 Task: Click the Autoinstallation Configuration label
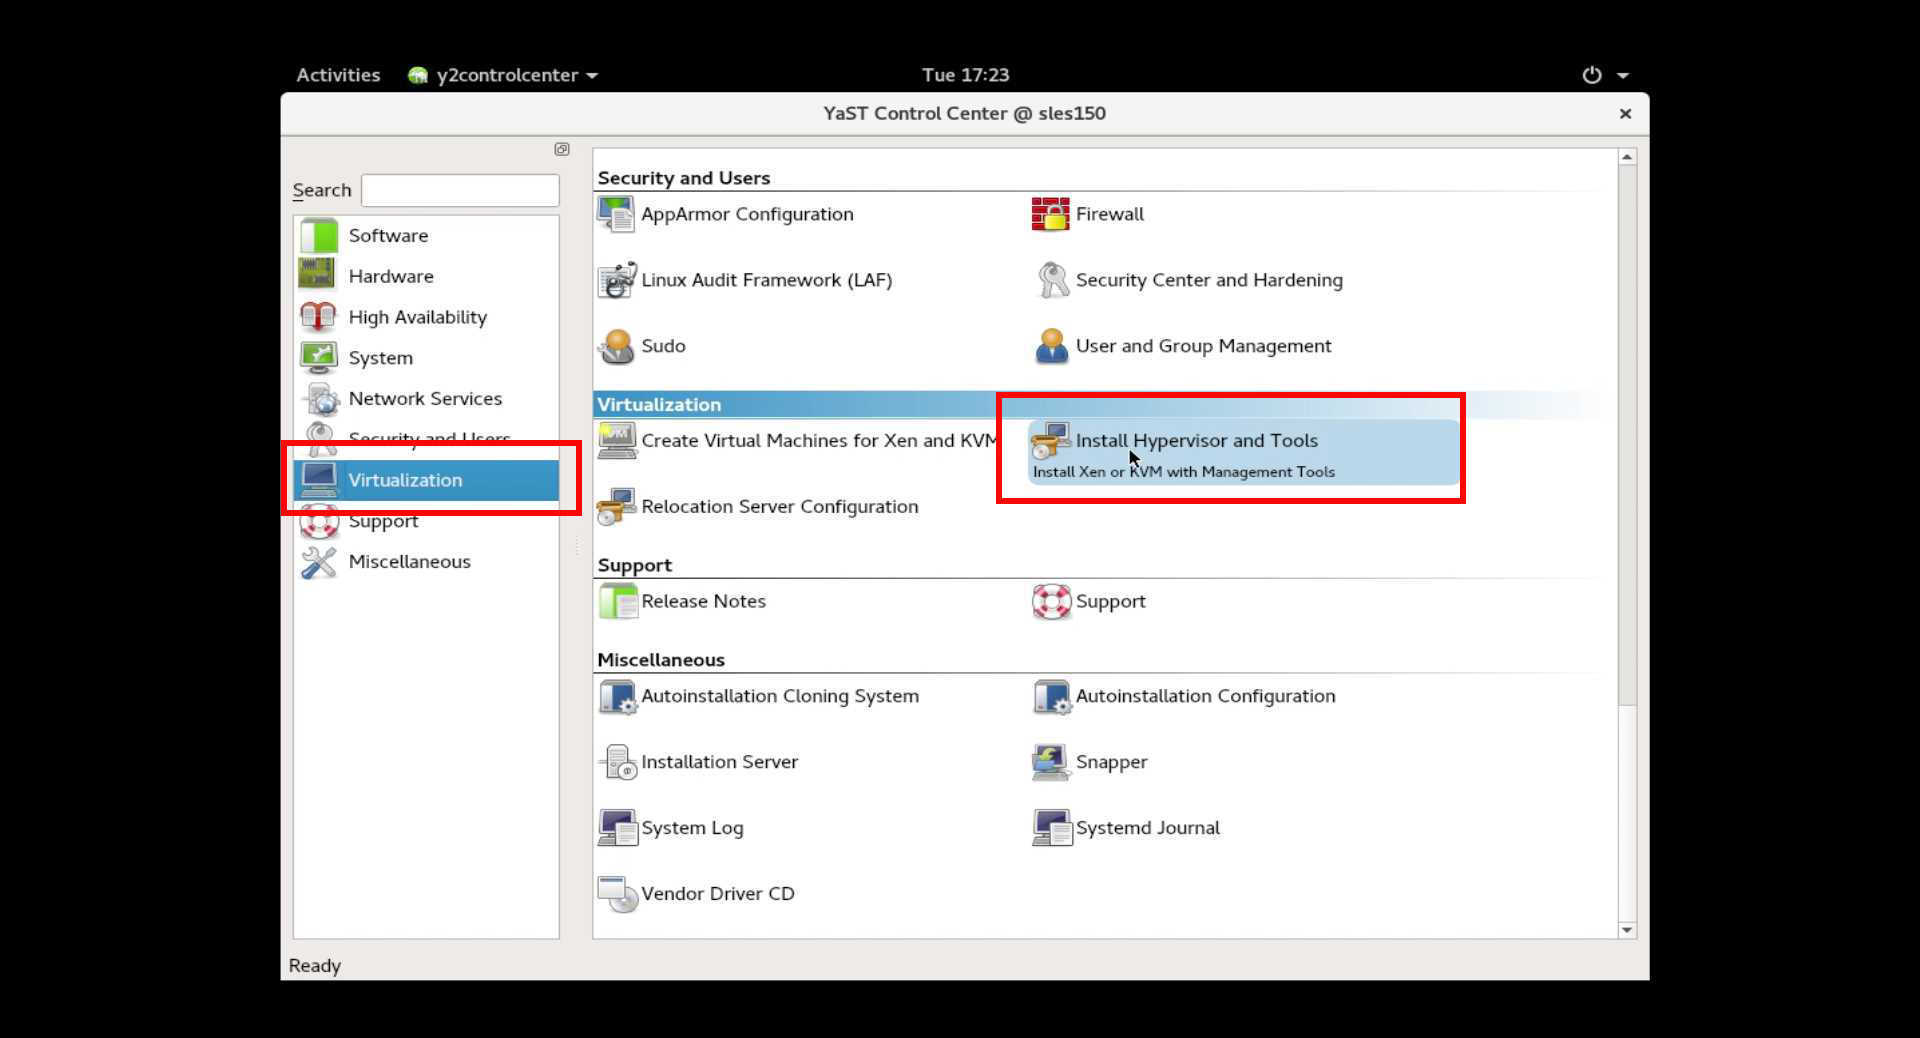pos(1205,696)
